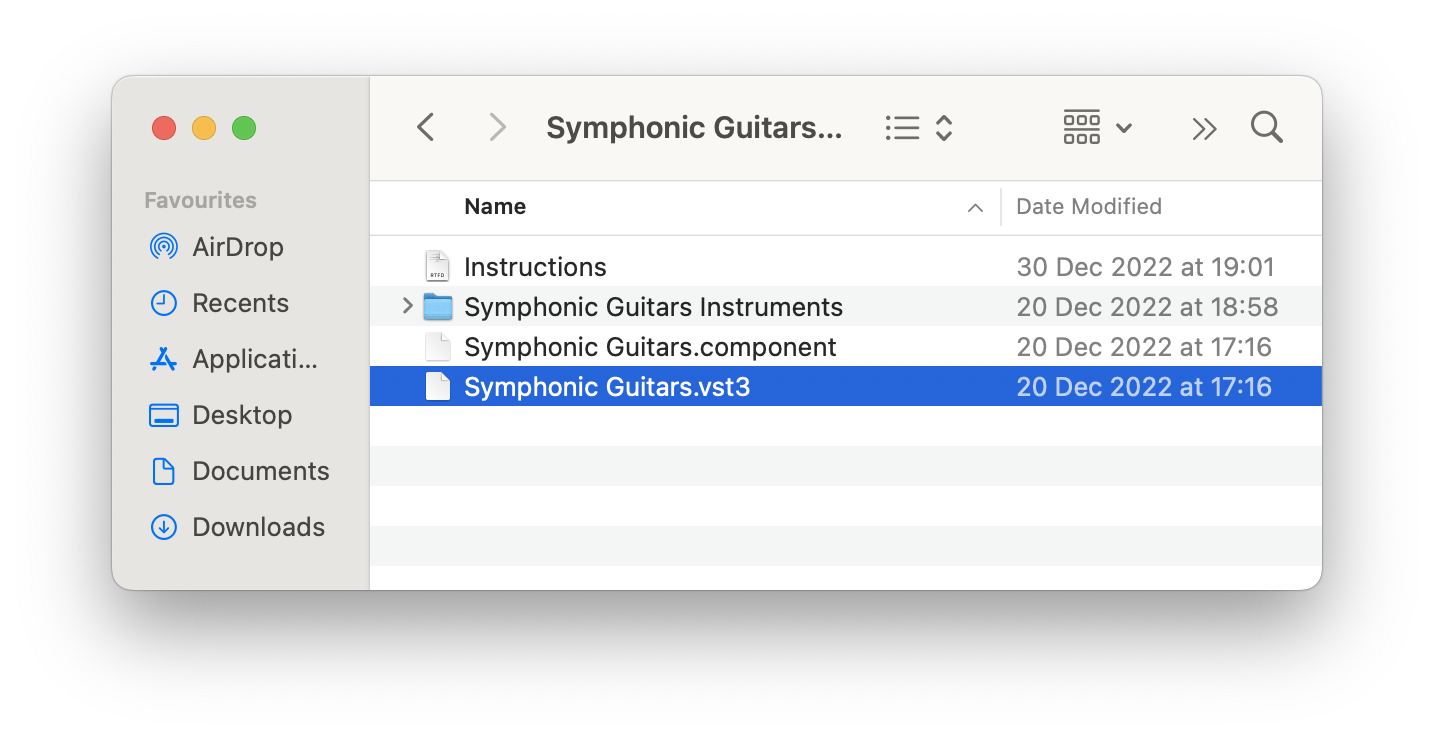Image resolution: width=1434 pixels, height=738 pixels.
Task: Show more toolbar items chevrons
Action: pyautogui.click(x=1204, y=128)
